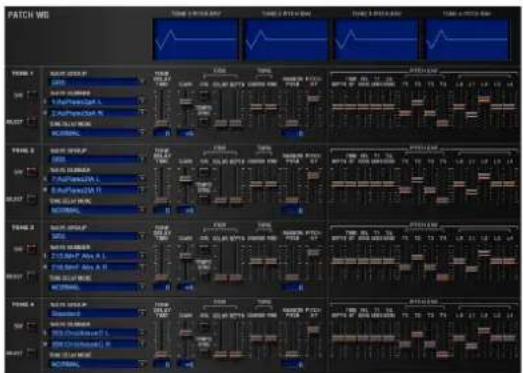The image size is (523, 373).
Task: Click the Tone 2 pitch envelope graph
Action: click(286, 39)
